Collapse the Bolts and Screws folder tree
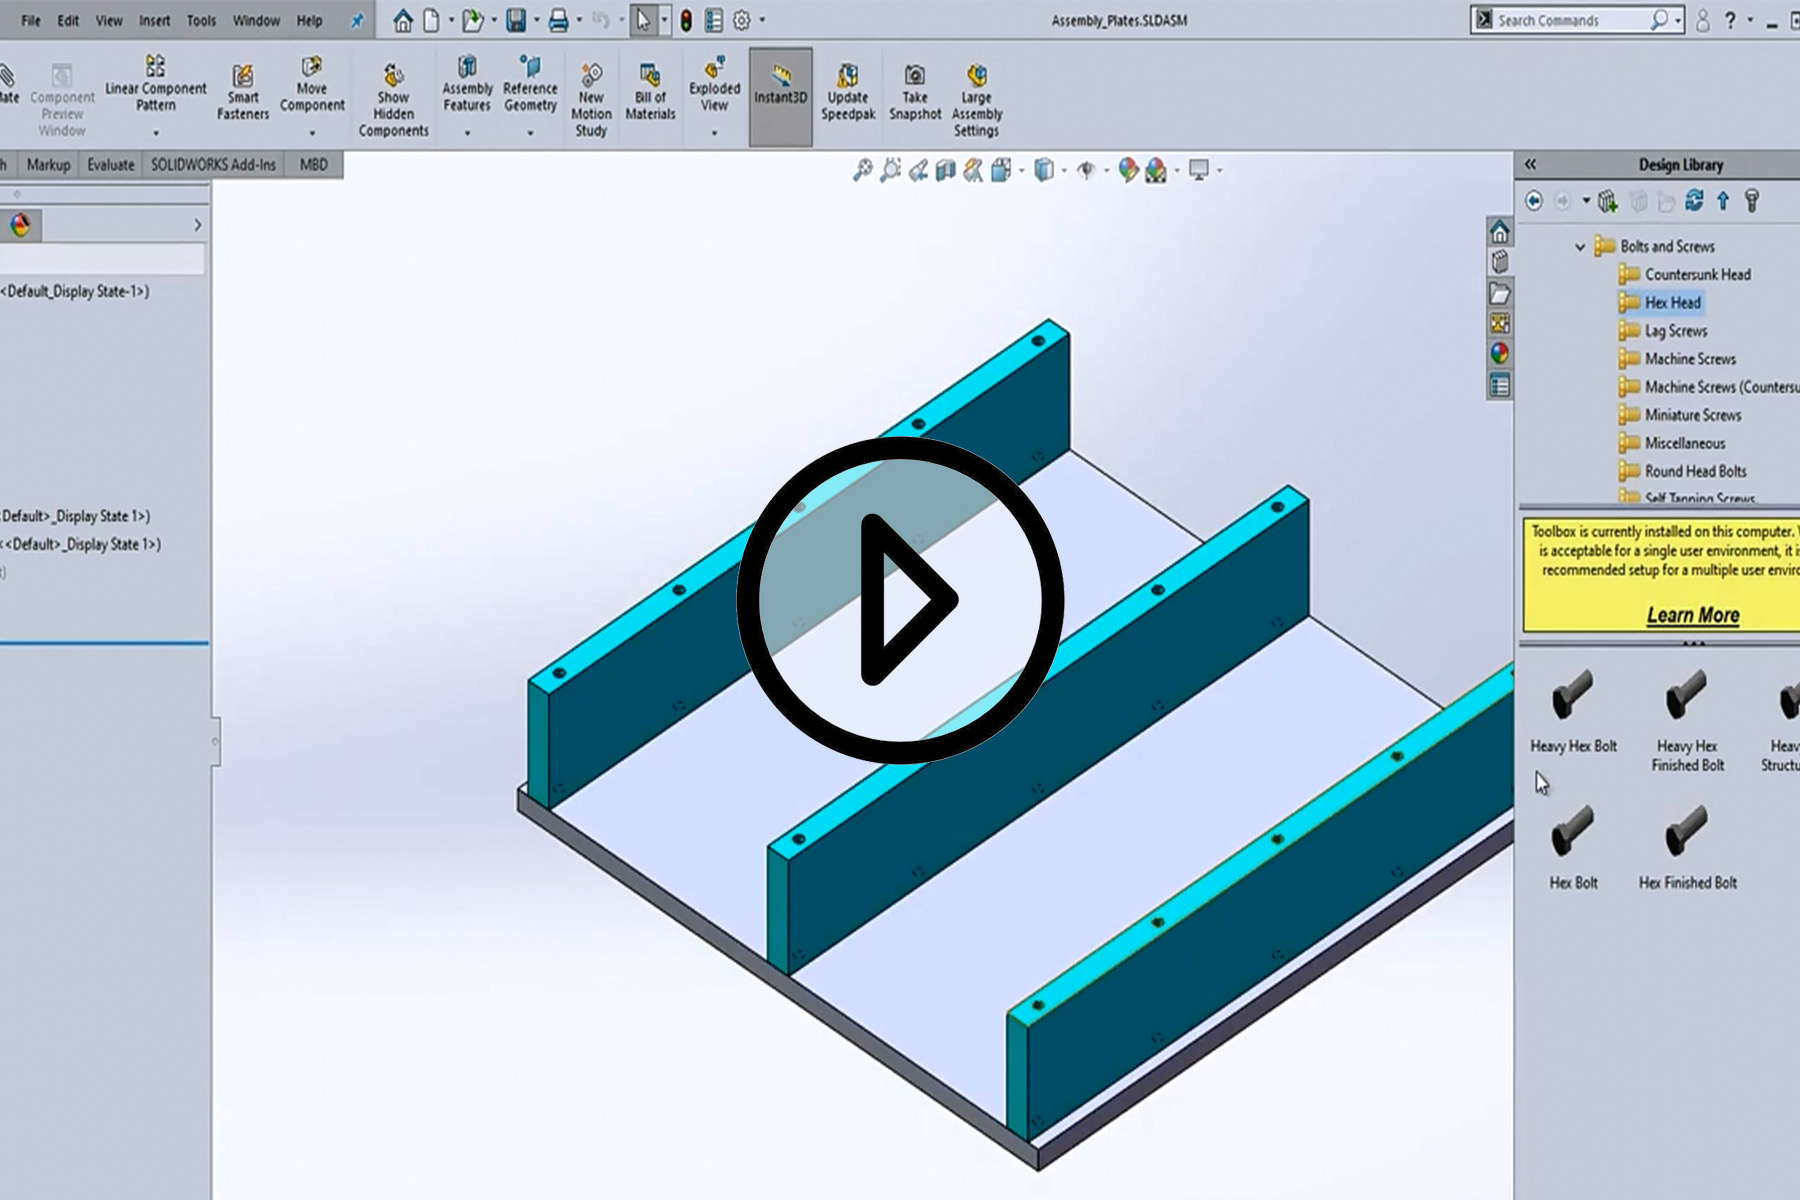Screen dimensions: 1800x1200 [1580, 246]
